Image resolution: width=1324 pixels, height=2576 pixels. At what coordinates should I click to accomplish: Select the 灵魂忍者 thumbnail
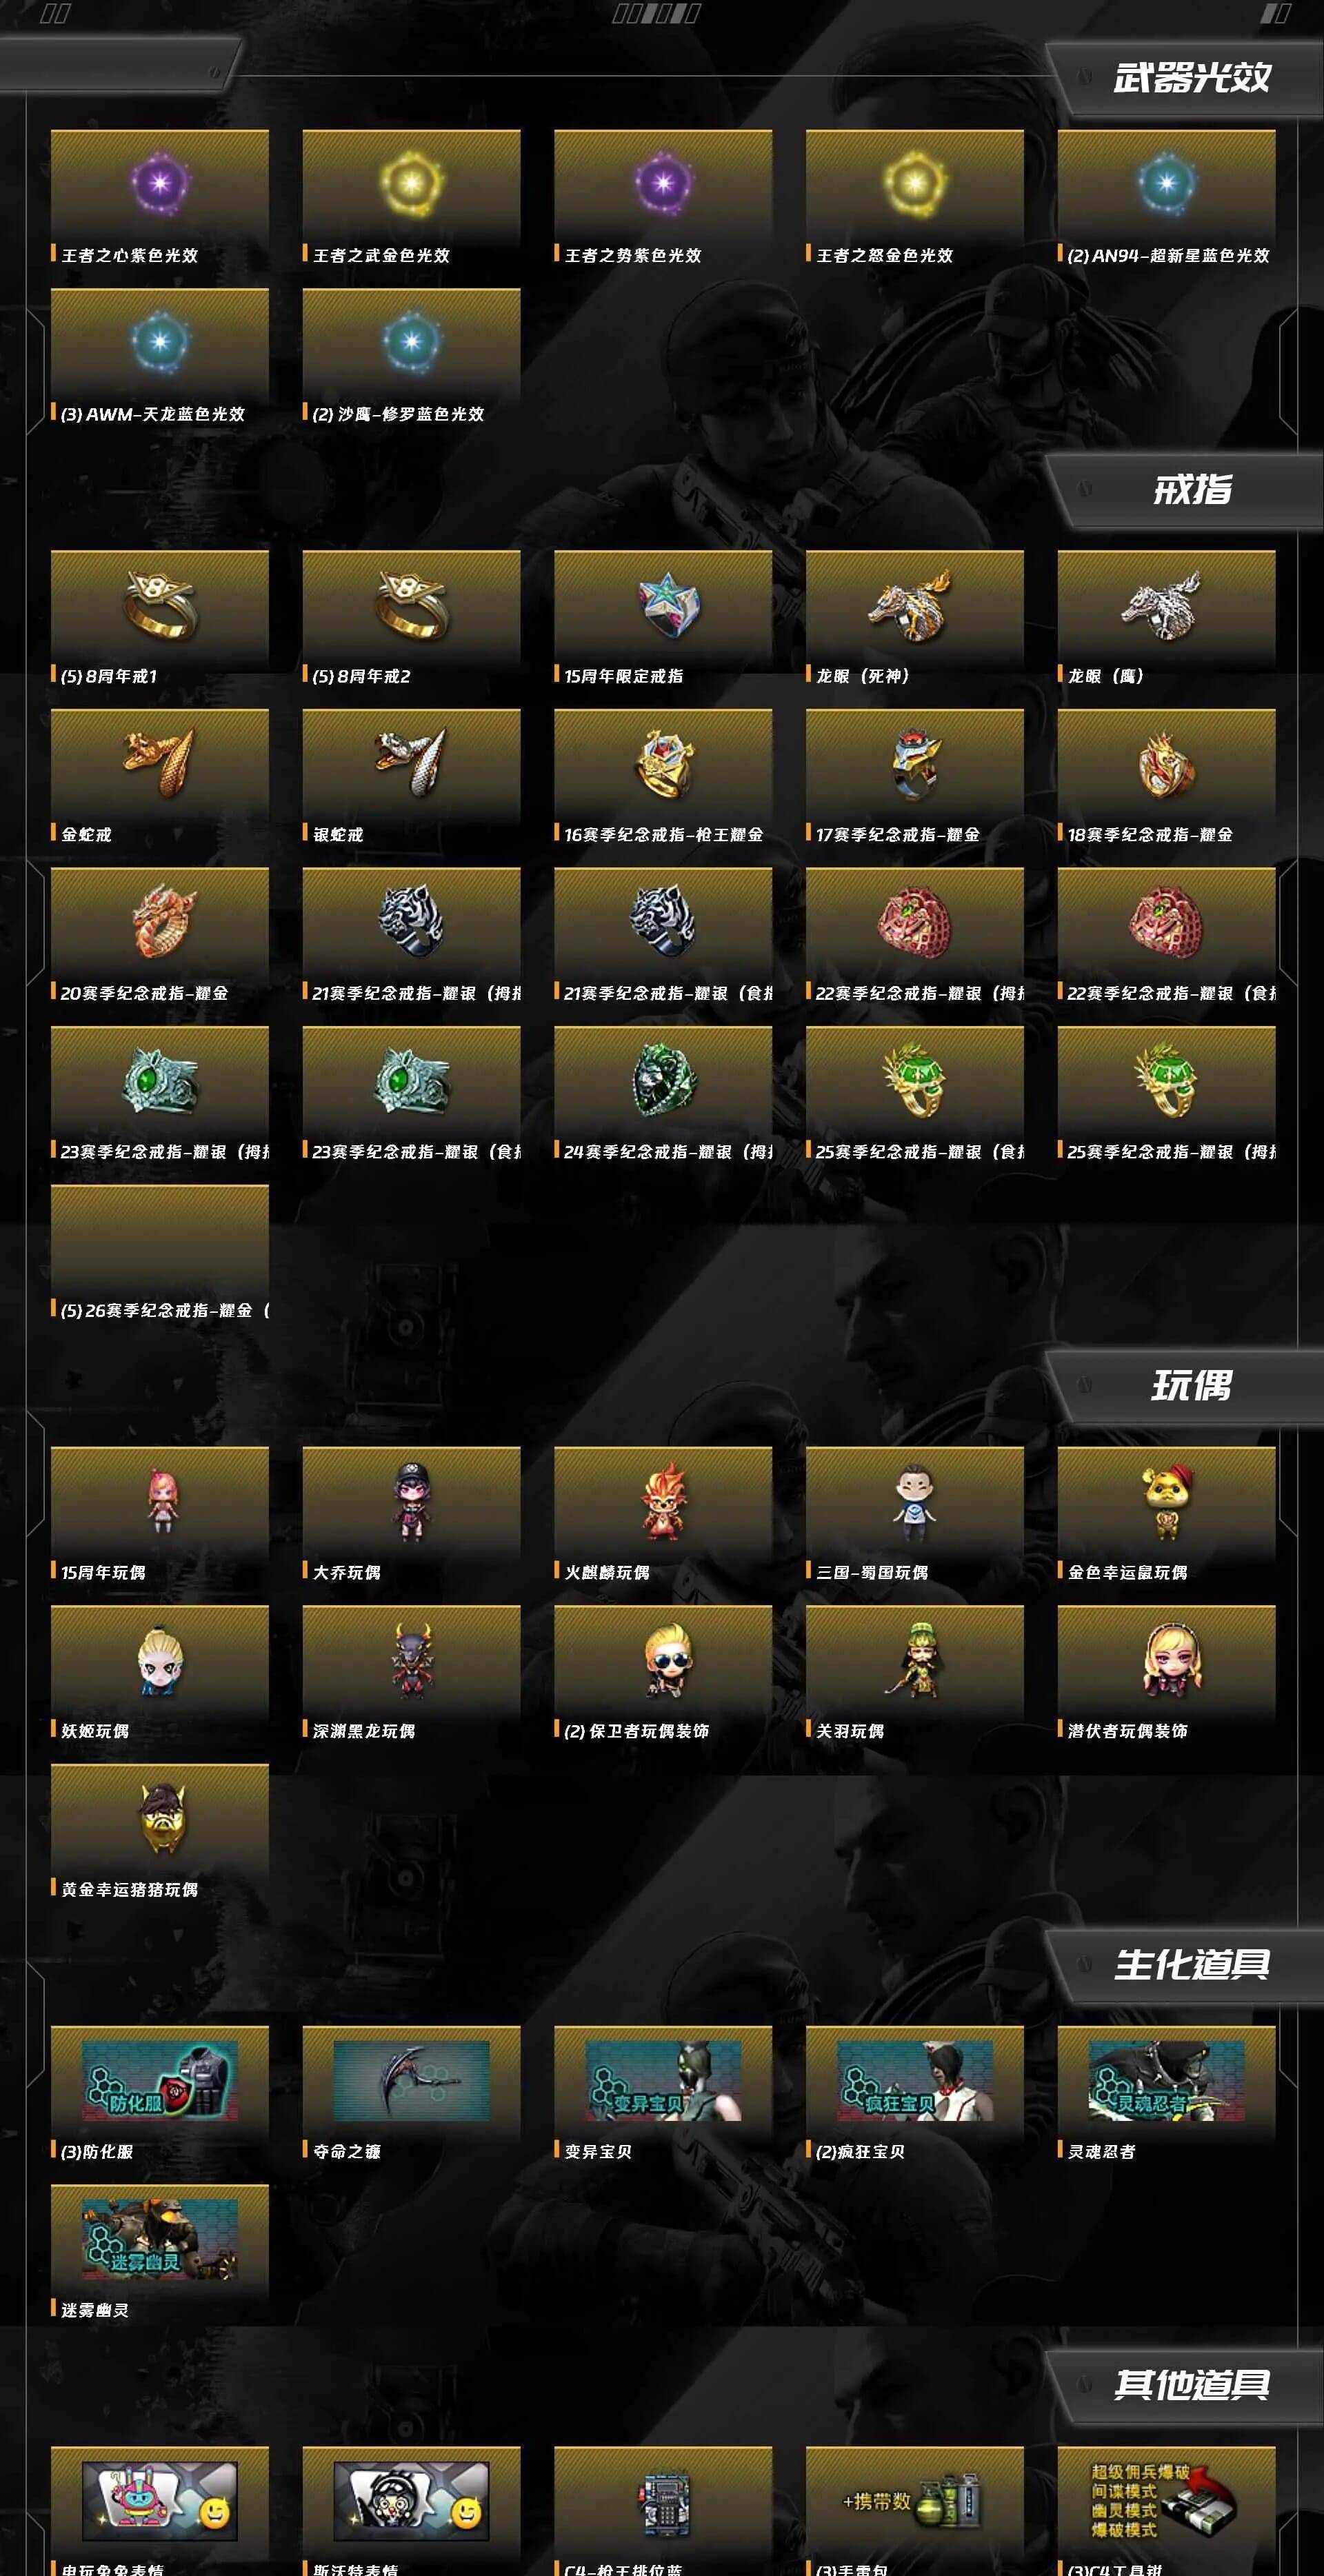[x=1166, y=2080]
